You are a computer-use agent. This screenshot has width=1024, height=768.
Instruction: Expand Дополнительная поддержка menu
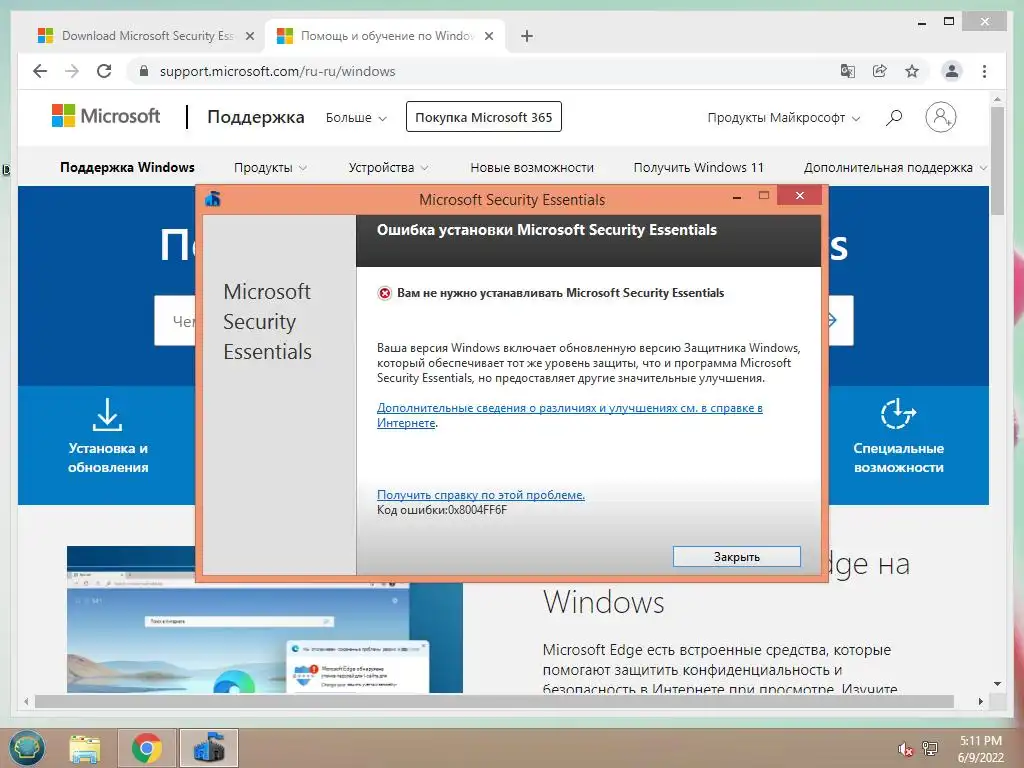(x=895, y=168)
